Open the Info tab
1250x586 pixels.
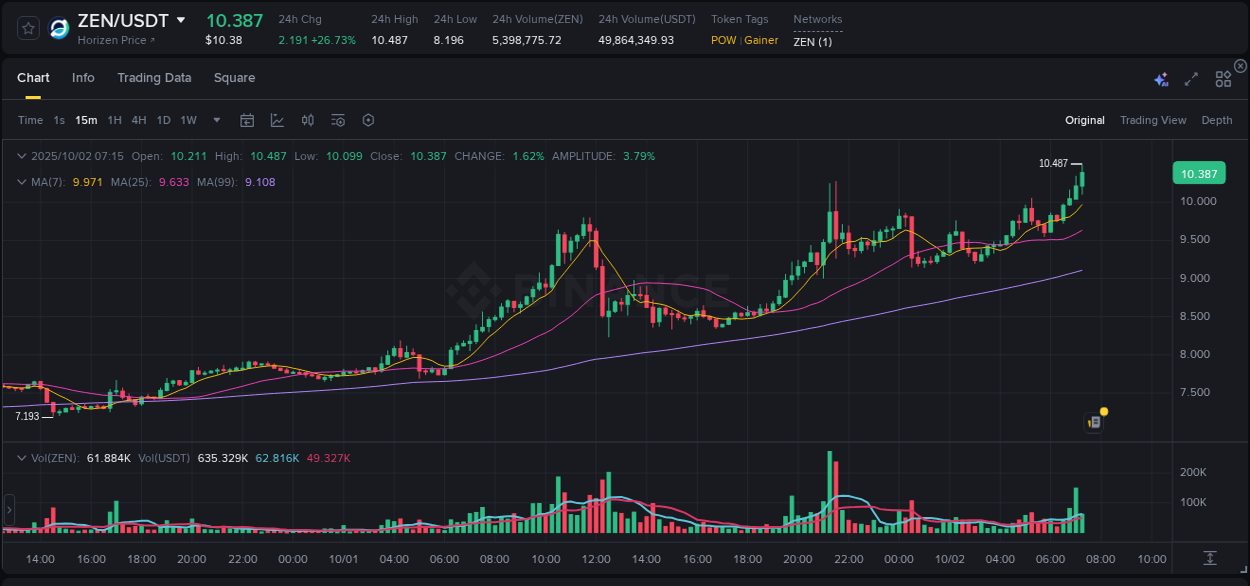pyautogui.click(x=83, y=78)
